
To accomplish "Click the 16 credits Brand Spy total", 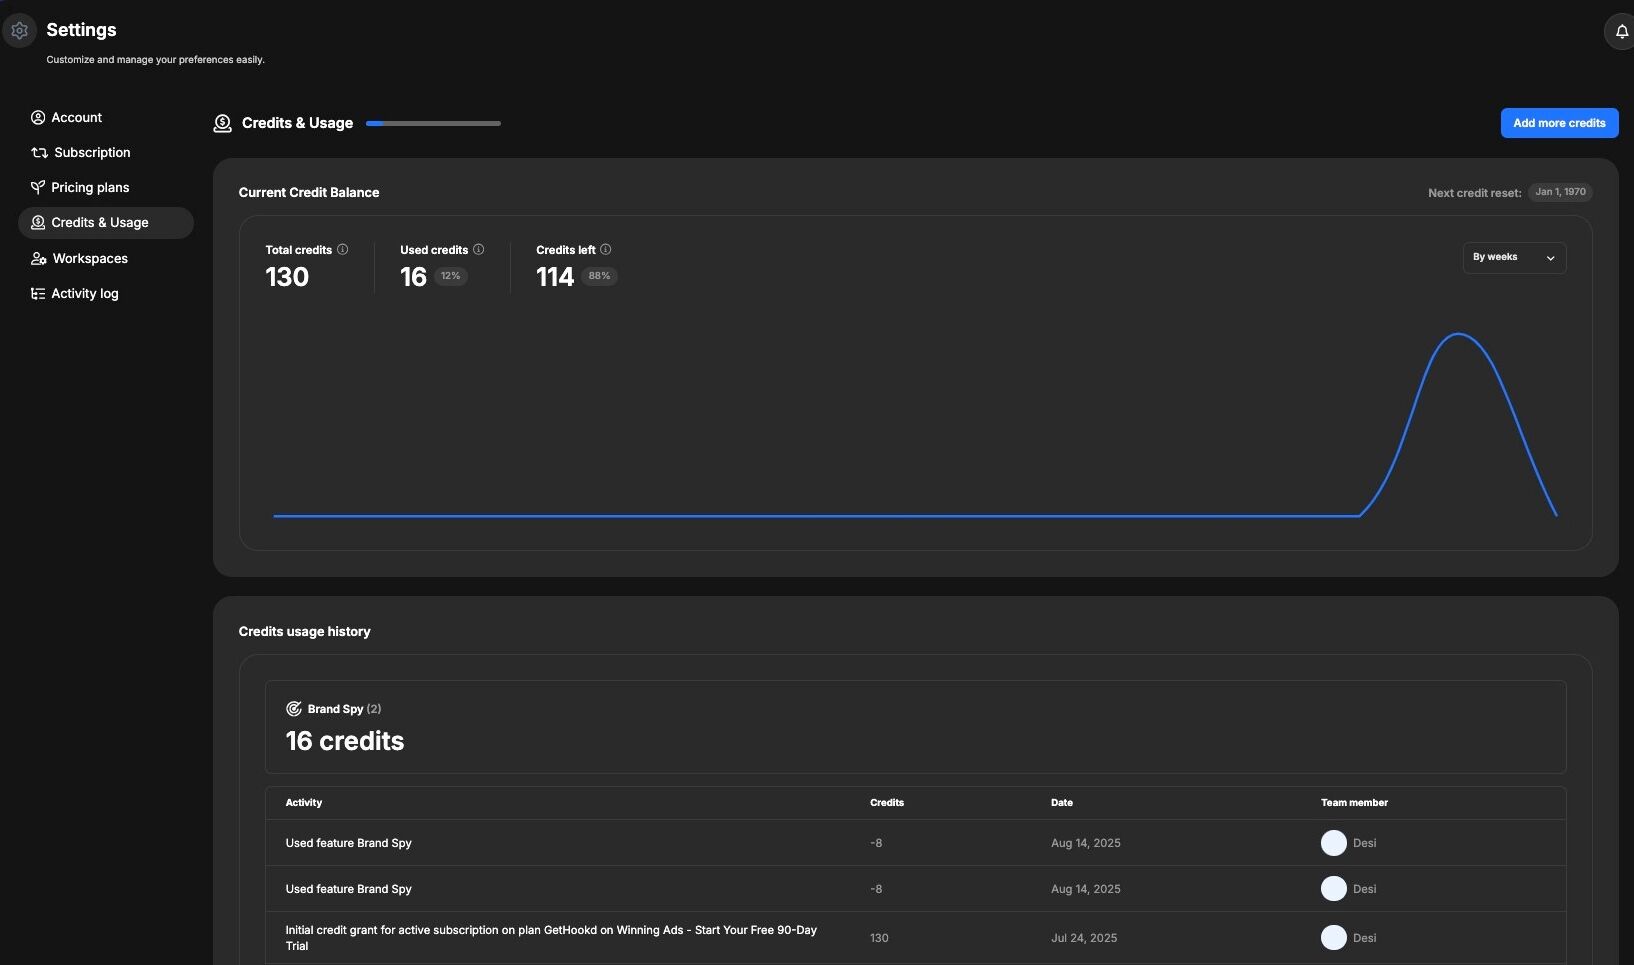I will pos(345,741).
